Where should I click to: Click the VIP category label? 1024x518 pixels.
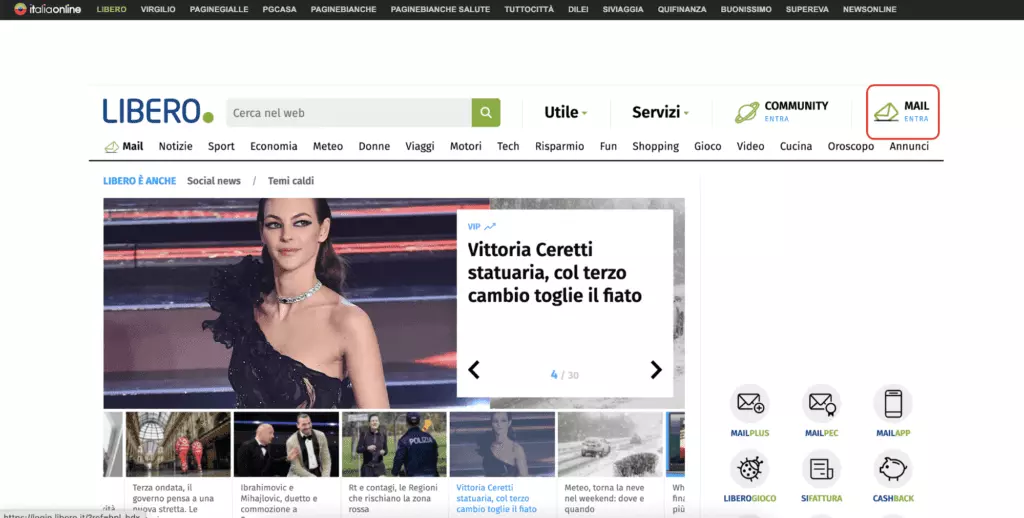coord(474,227)
